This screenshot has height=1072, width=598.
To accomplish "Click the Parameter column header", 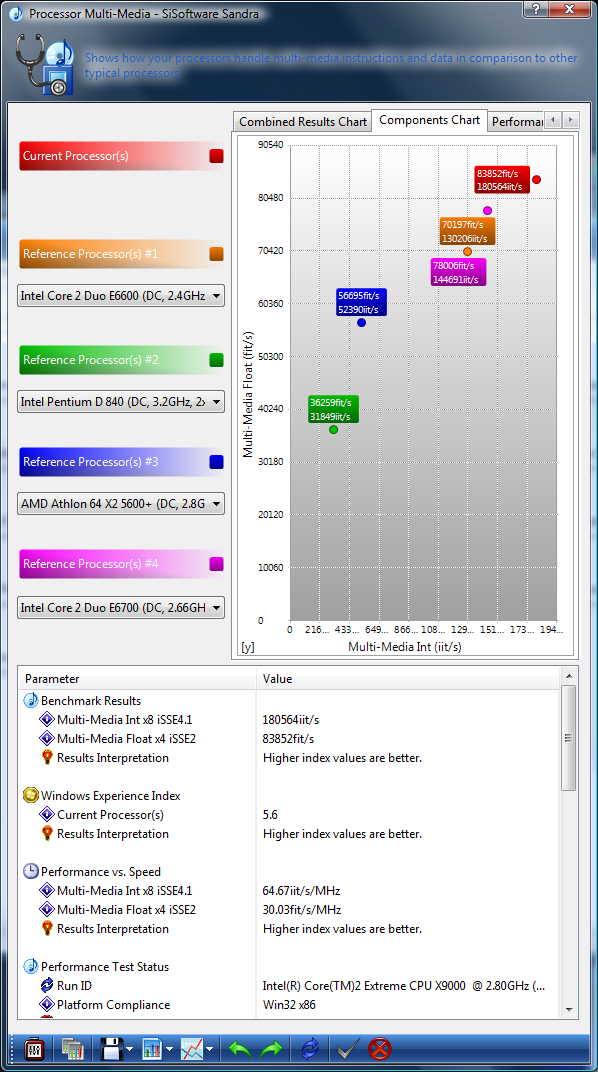I will (x=138, y=679).
